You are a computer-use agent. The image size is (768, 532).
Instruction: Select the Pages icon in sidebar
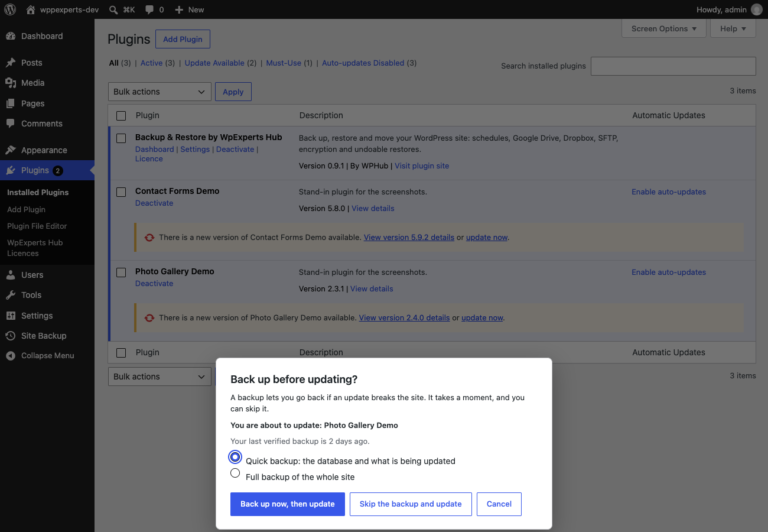click(10, 103)
